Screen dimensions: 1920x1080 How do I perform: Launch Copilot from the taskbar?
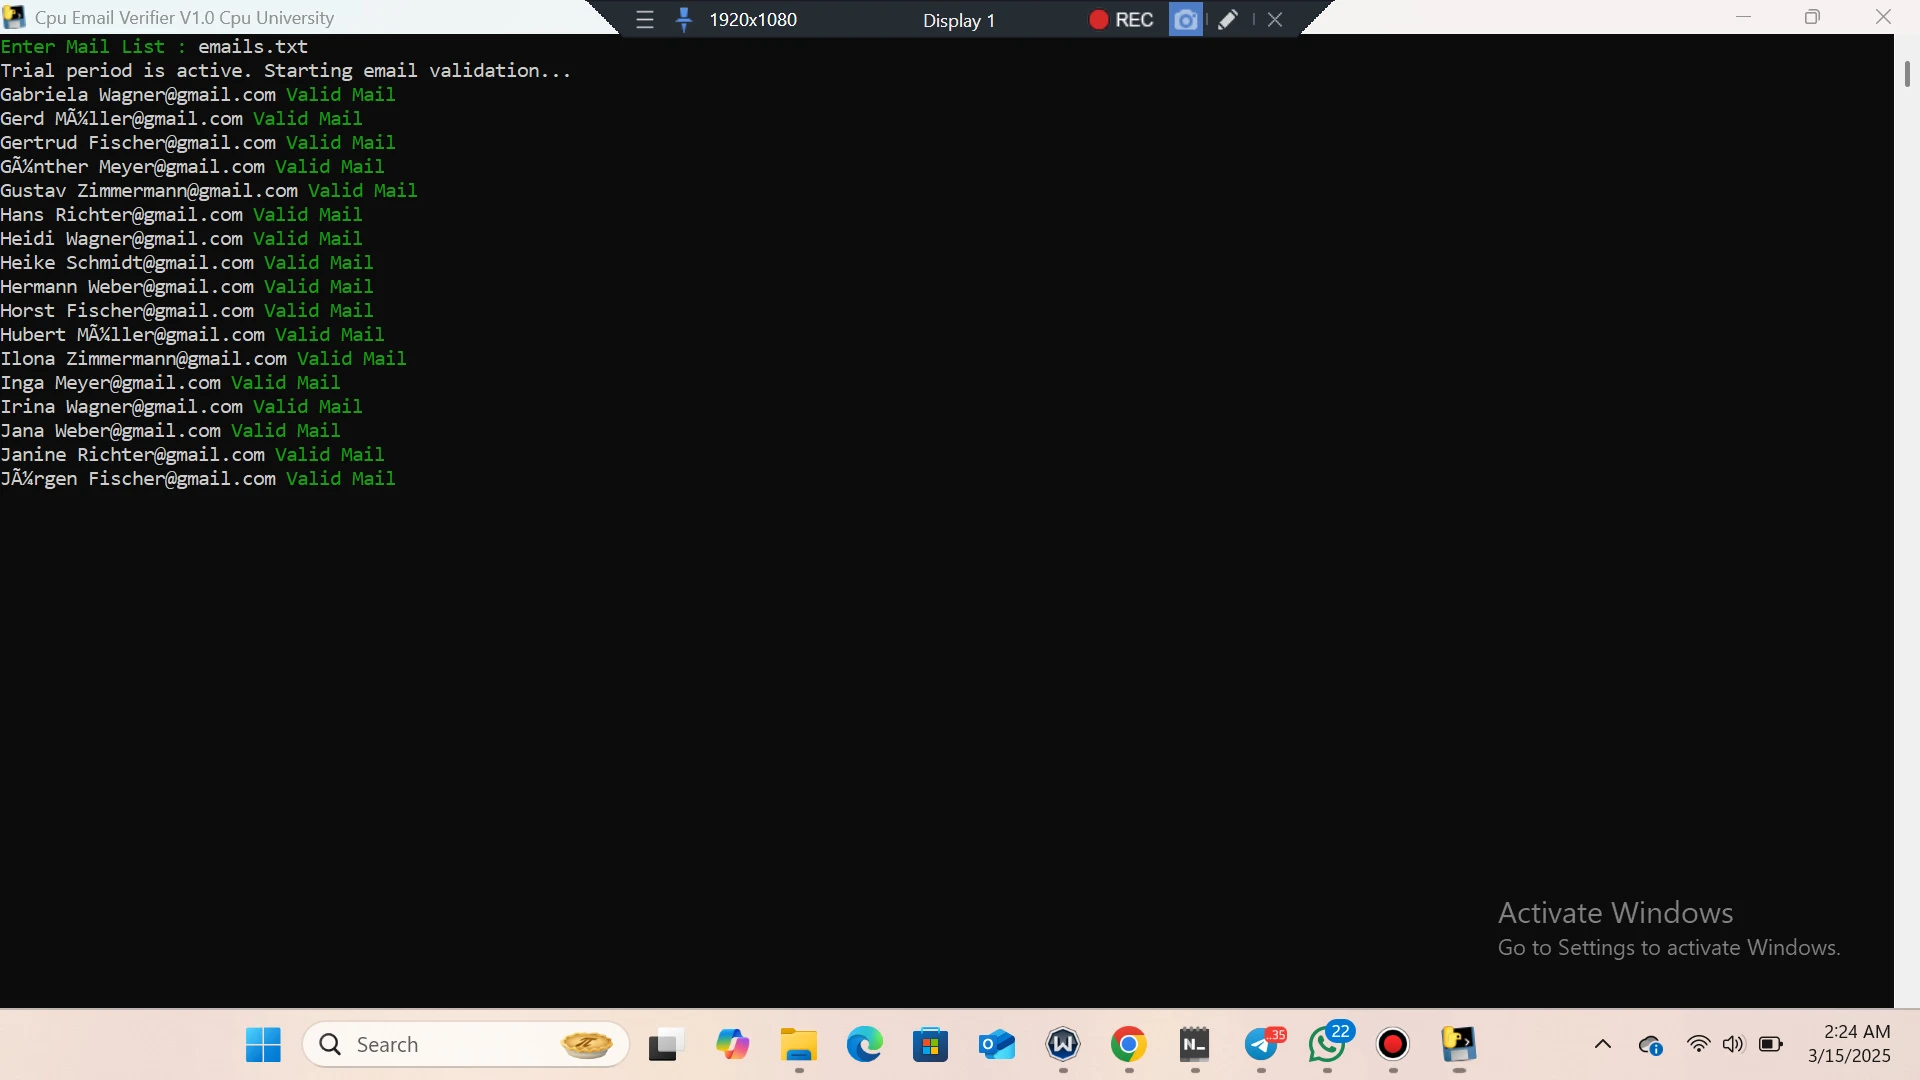(732, 1045)
